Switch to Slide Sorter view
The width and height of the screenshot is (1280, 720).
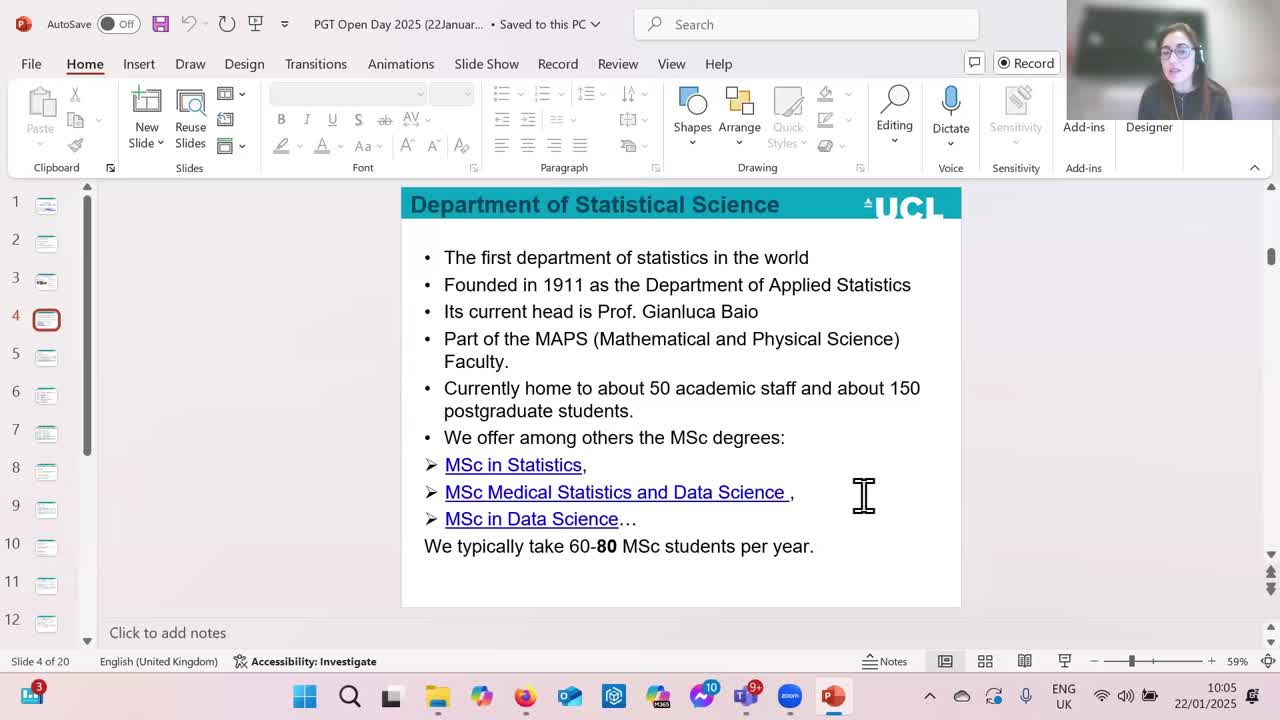tap(984, 661)
